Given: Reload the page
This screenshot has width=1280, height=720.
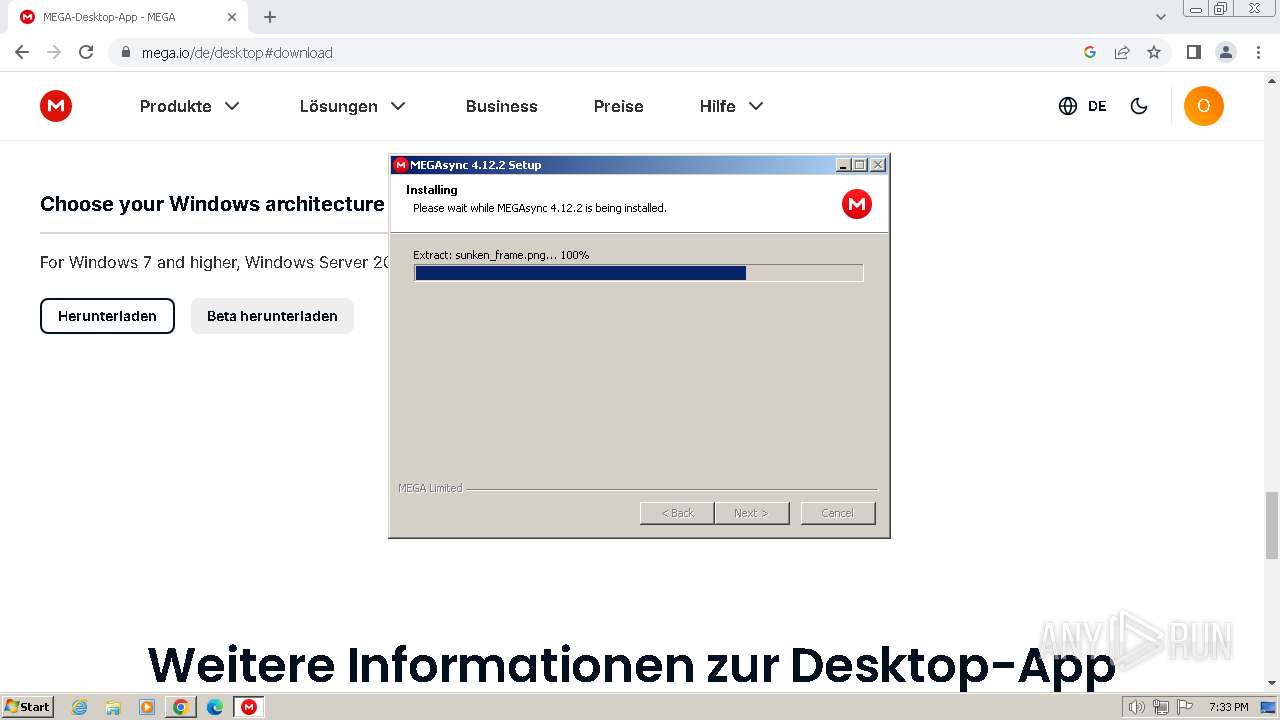Looking at the screenshot, I should point(86,52).
